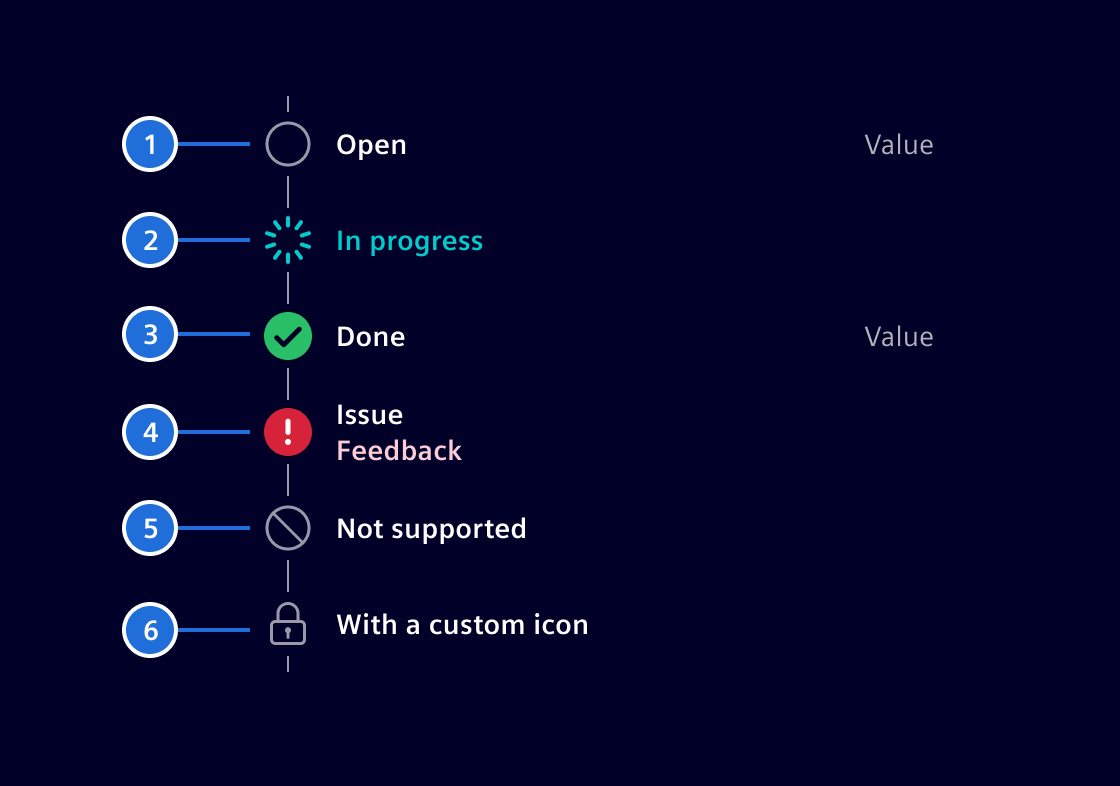Click the teal In progress spinner icon
This screenshot has width=1120, height=786.
tap(288, 240)
